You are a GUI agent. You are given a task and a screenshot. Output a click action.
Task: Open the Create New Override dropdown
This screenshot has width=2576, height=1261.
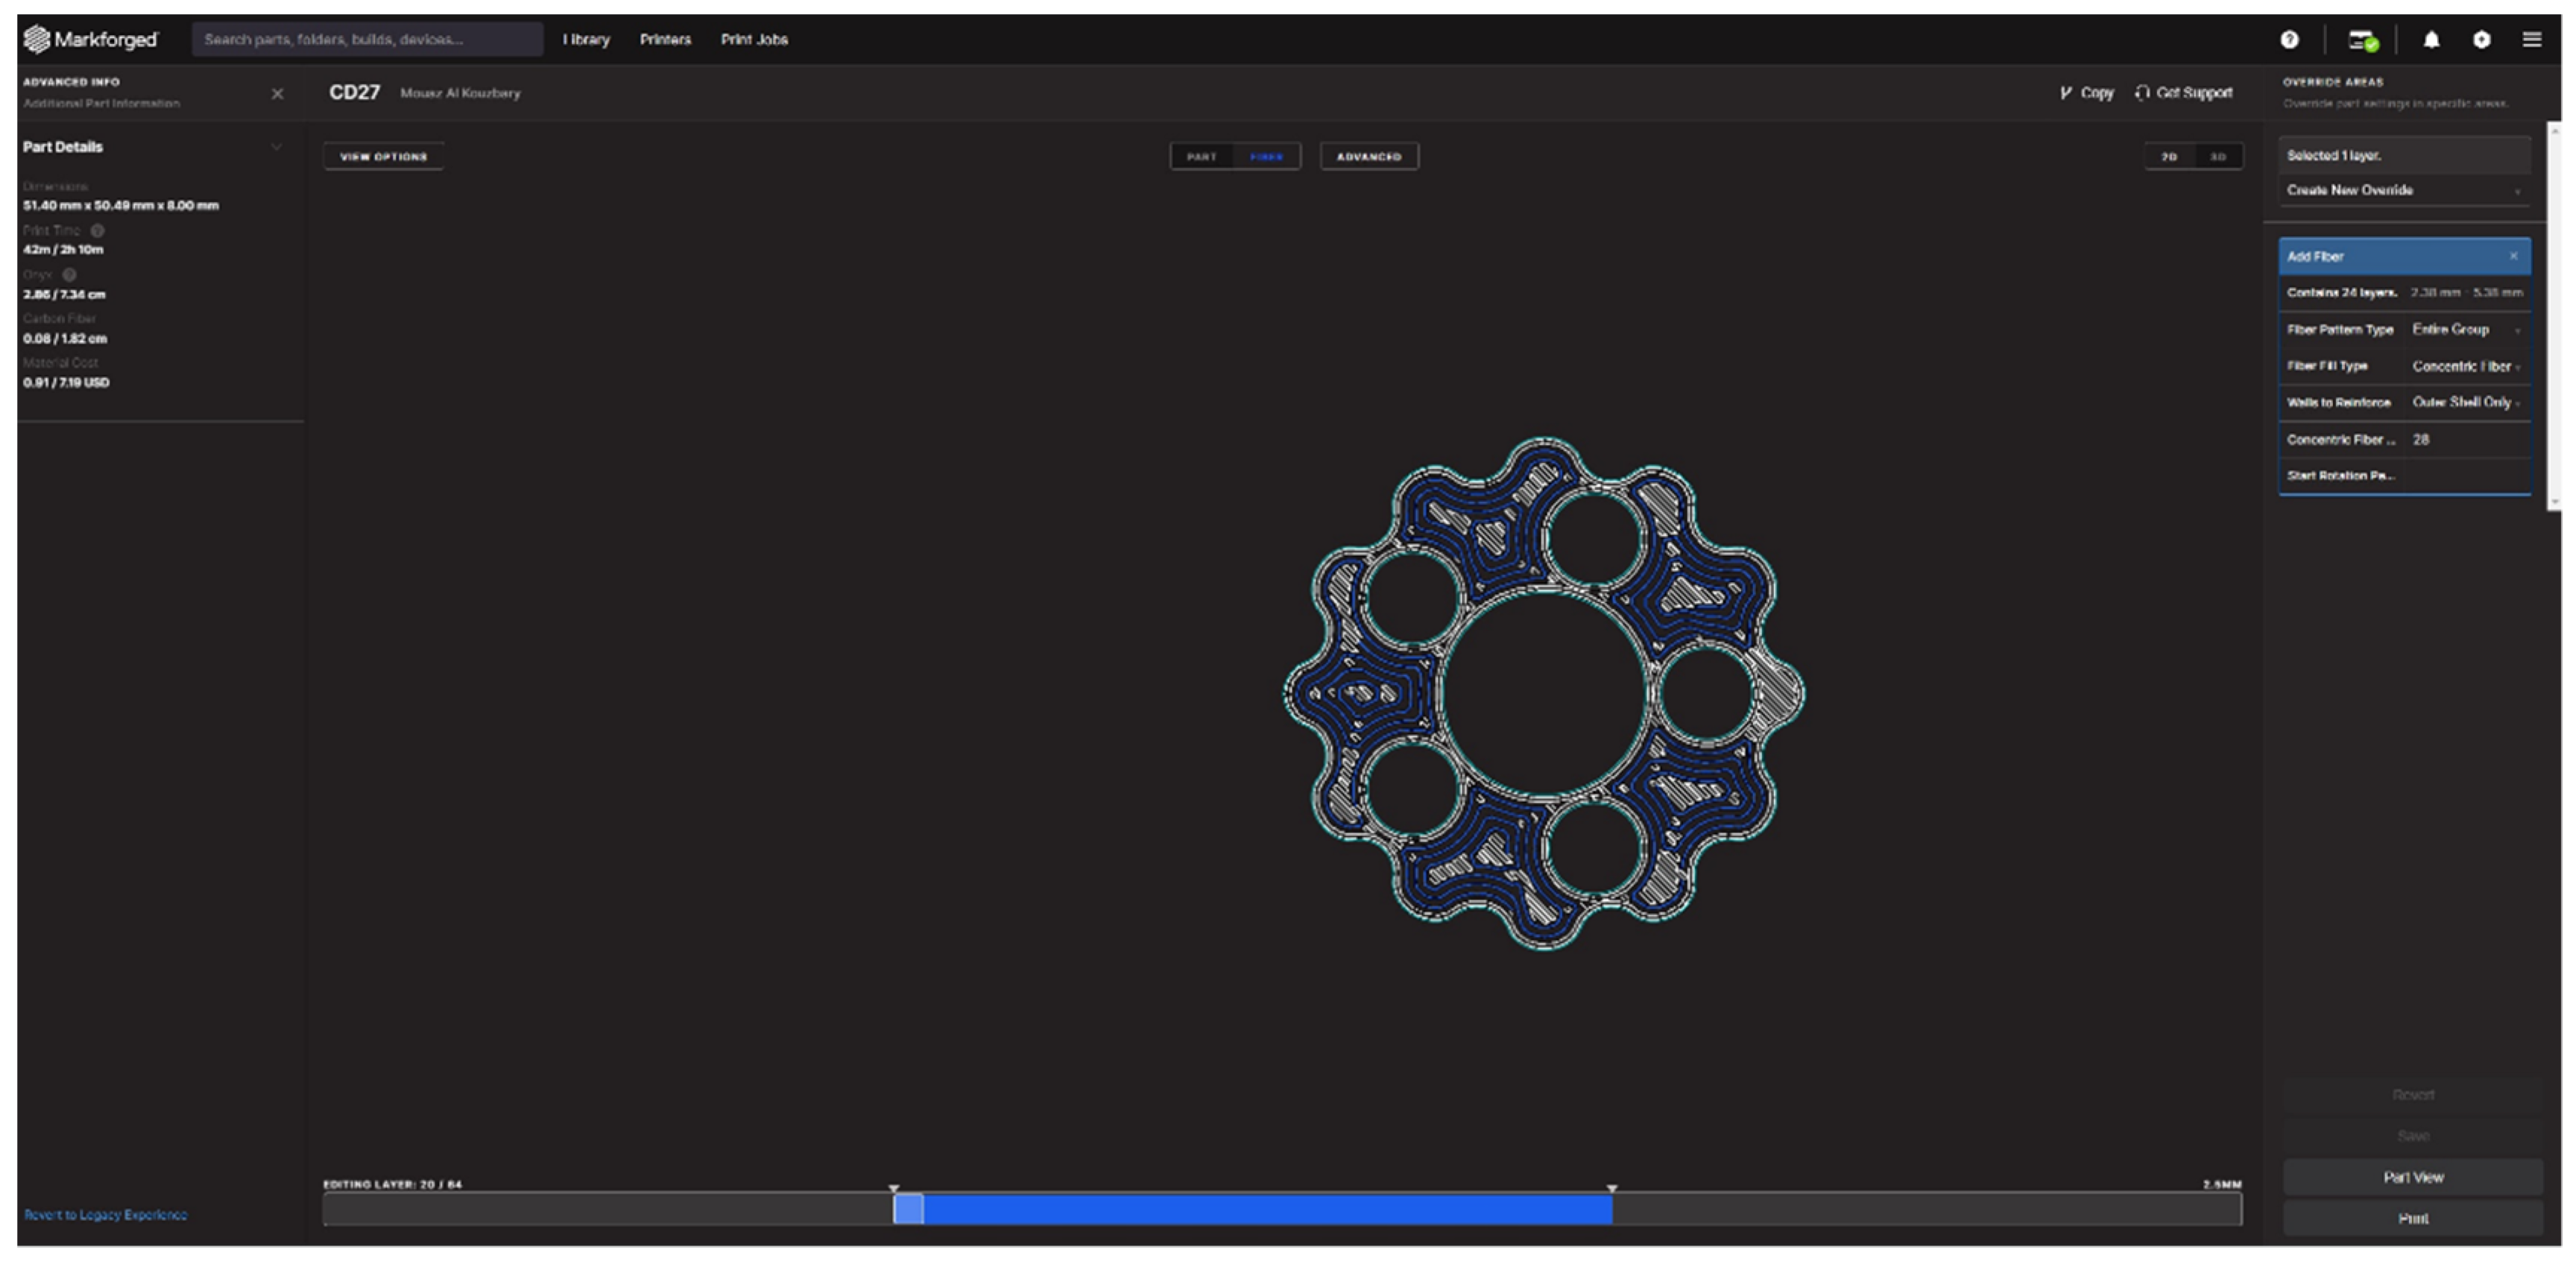click(2403, 190)
